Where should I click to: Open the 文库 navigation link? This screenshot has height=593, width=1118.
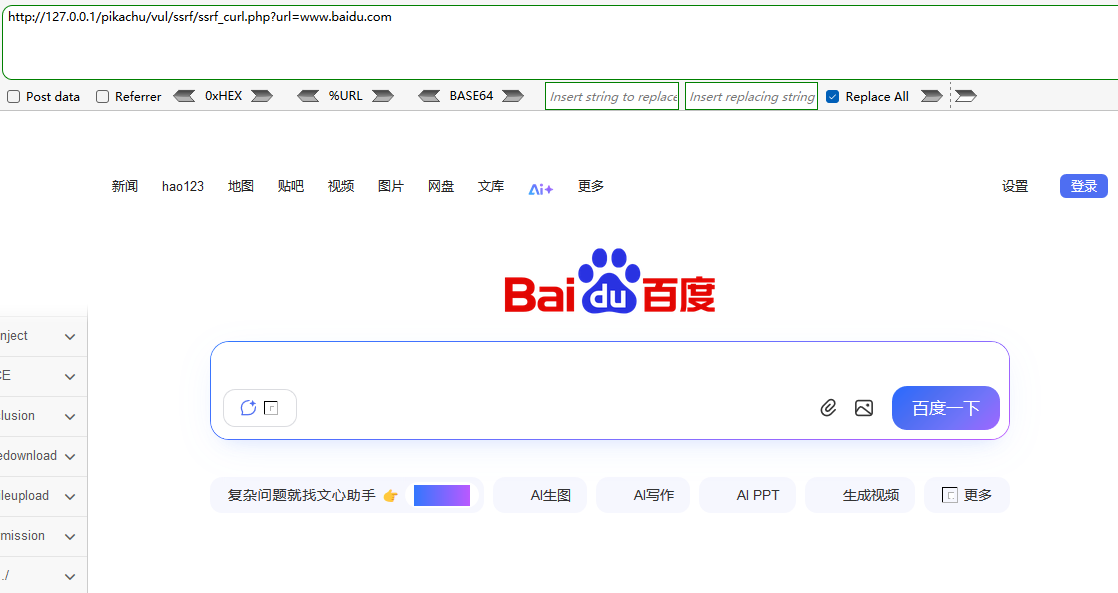(491, 186)
